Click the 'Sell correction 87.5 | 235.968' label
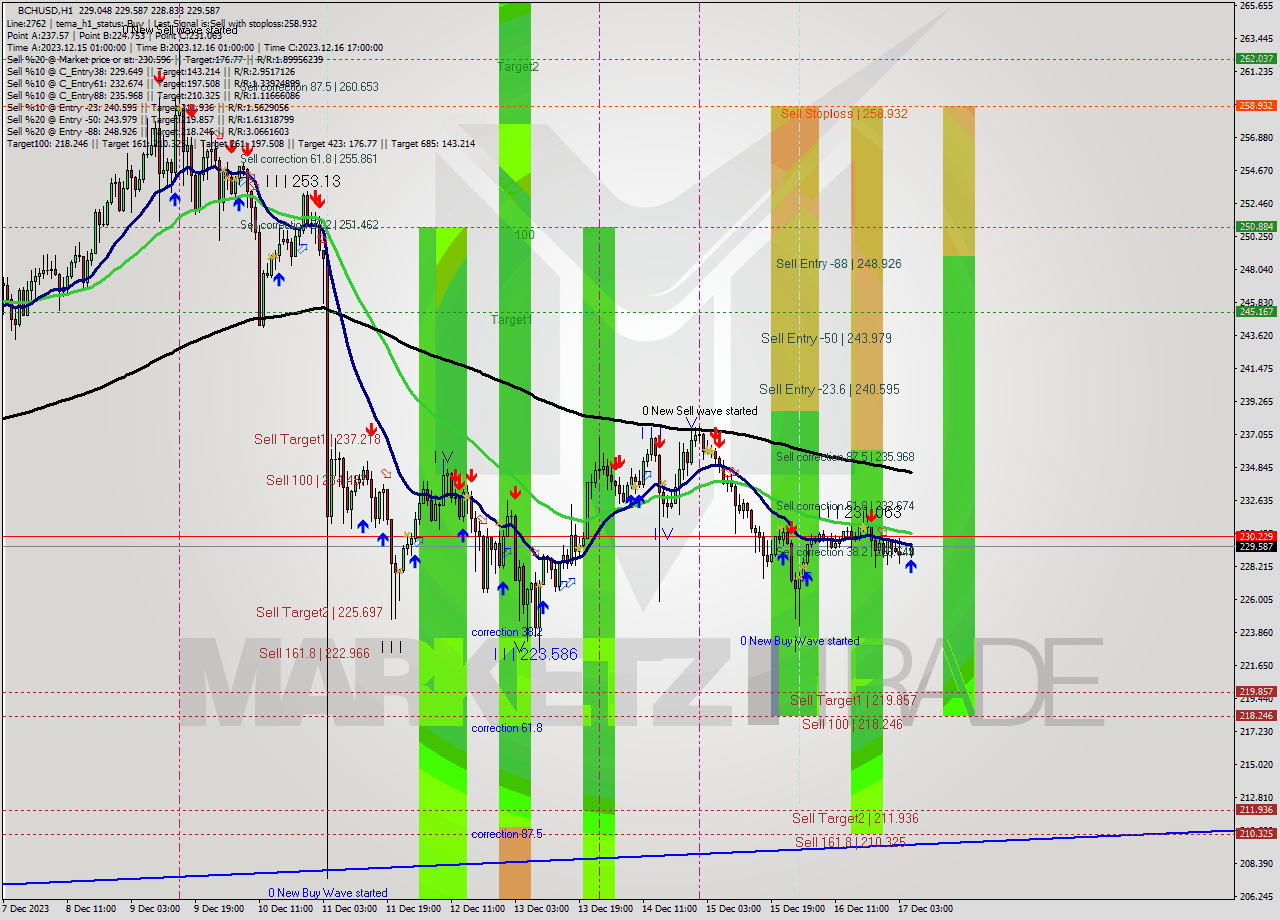Image resolution: width=1280 pixels, height=920 pixels. click(x=845, y=457)
